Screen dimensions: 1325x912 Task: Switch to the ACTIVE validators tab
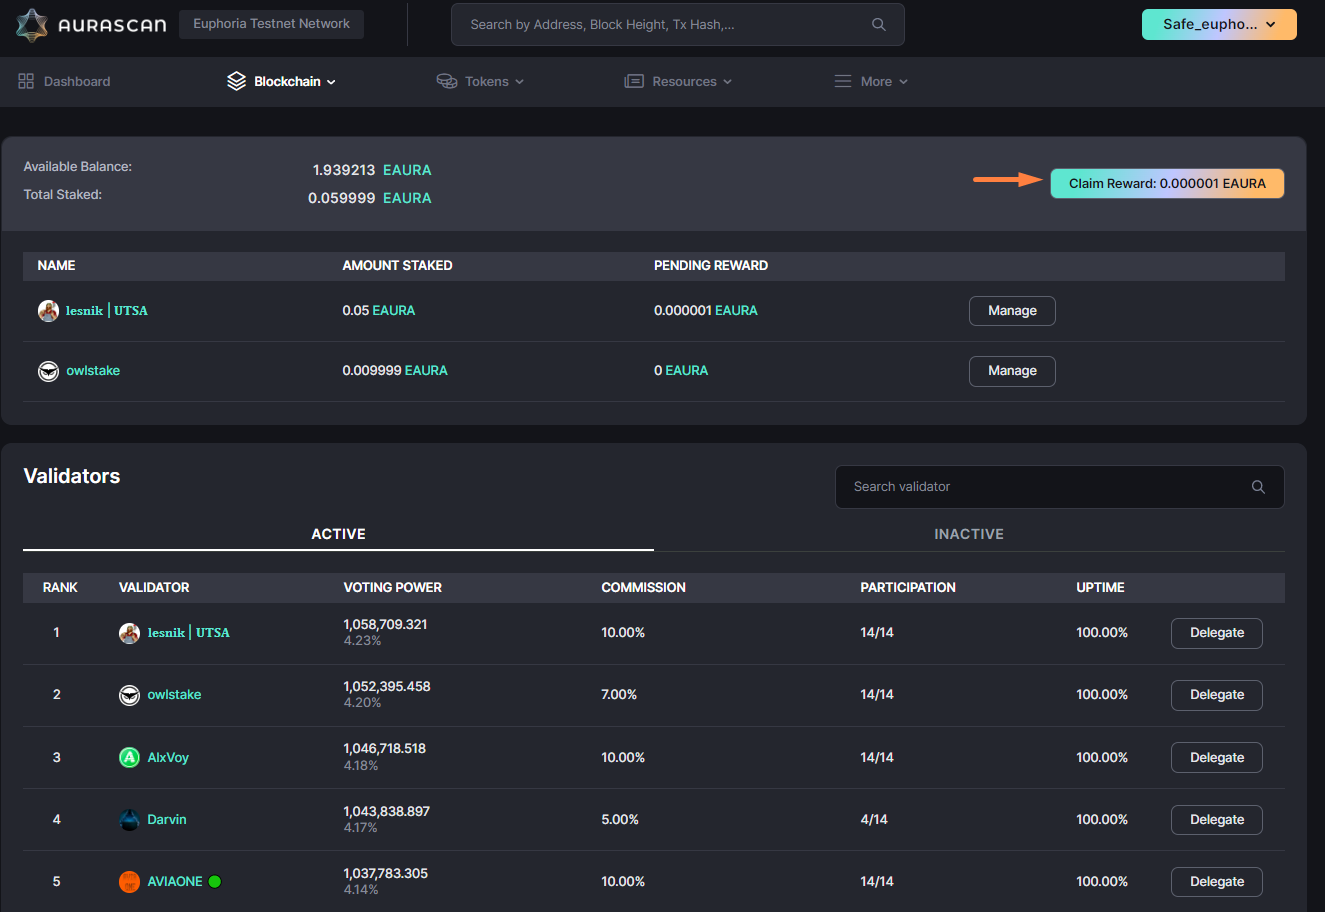pos(338,534)
